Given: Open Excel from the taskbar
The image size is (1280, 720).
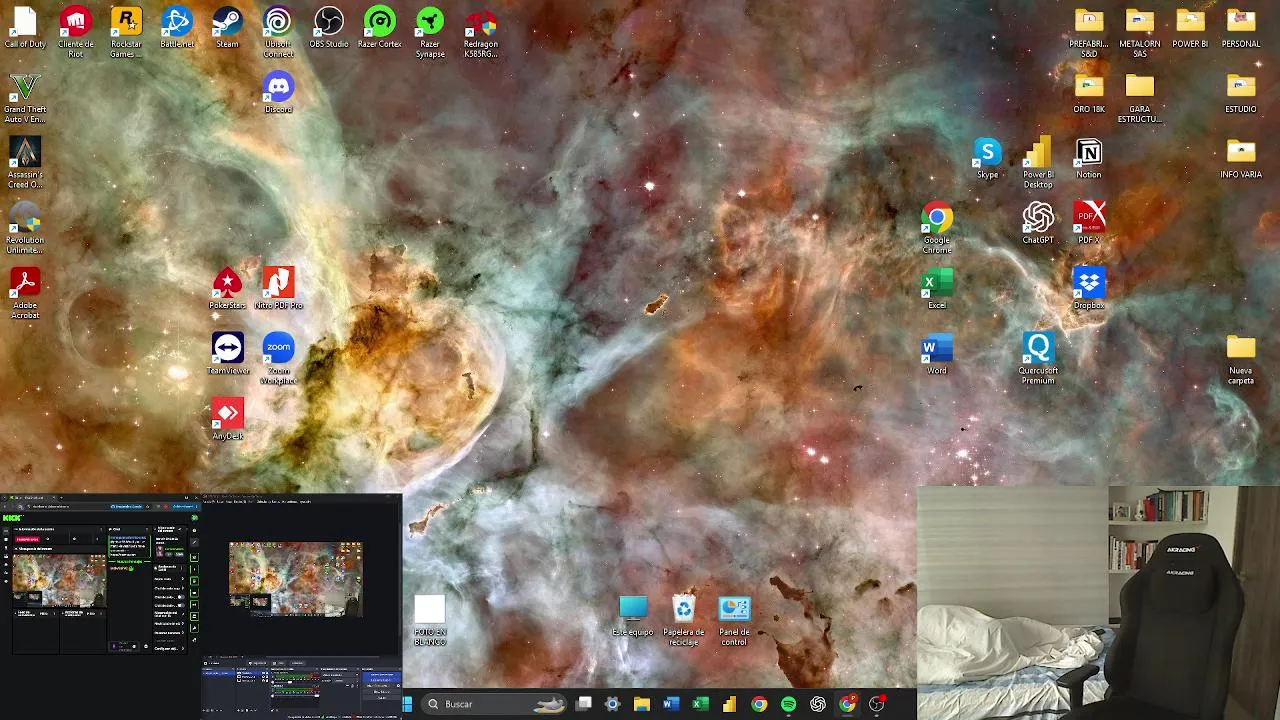Looking at the screenshot, I should (x=700, y=704).
